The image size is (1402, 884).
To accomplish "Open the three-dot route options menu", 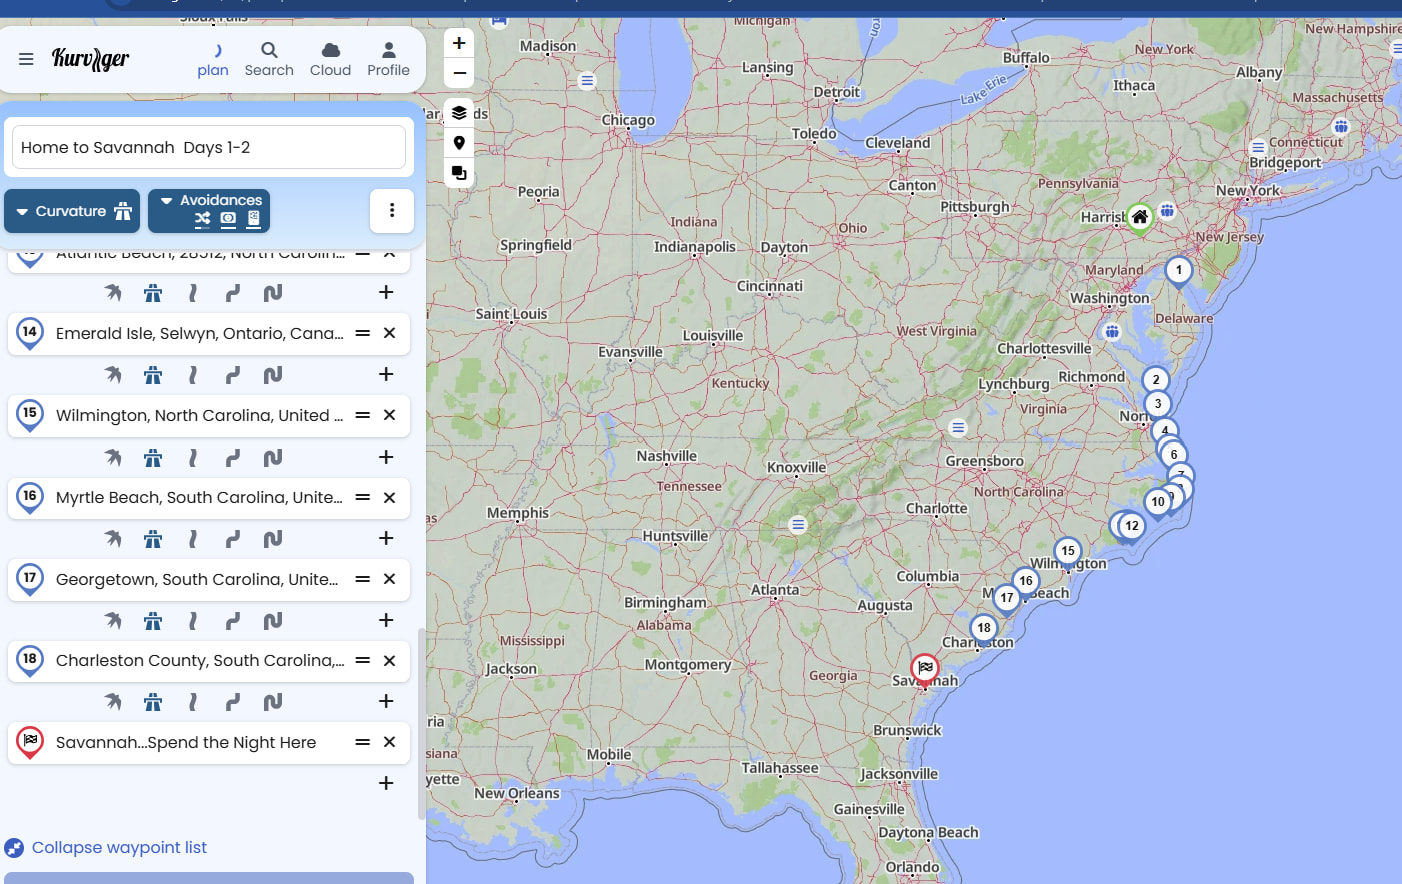I will point(392,211).
